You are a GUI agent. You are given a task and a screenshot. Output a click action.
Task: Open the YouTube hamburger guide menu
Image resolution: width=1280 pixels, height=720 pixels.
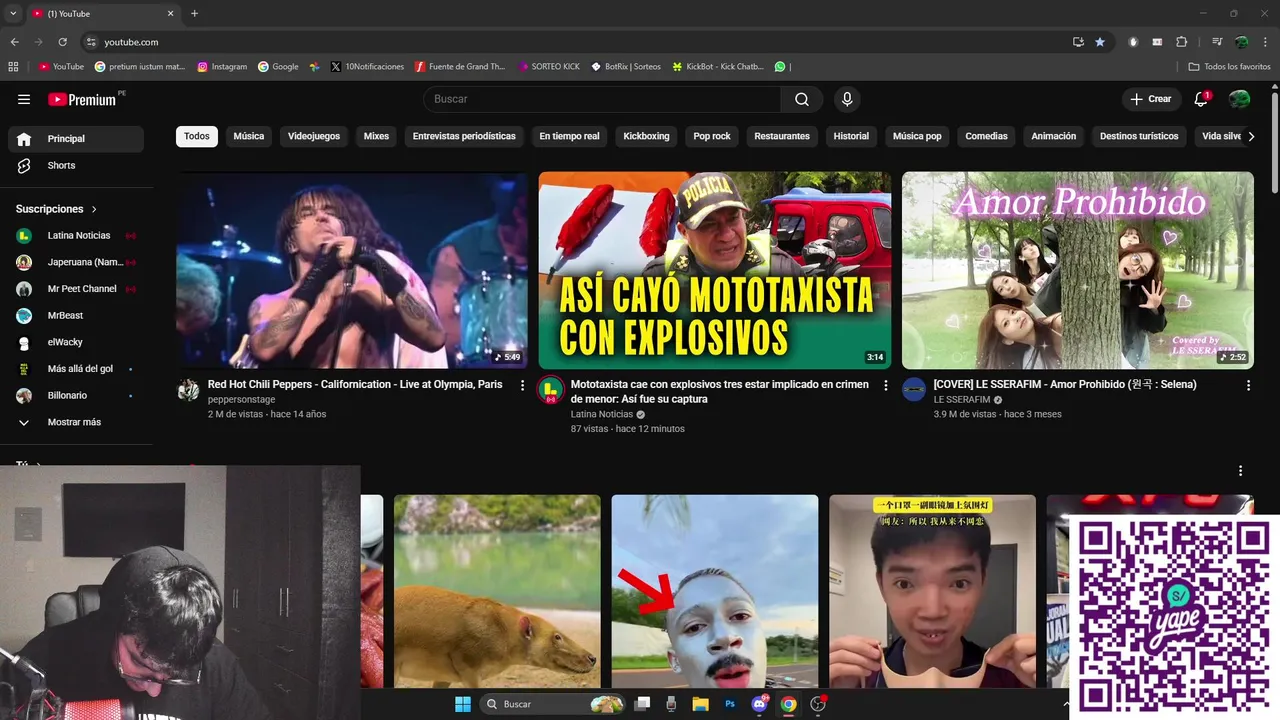pyautogui.click(x=24, y=99)
